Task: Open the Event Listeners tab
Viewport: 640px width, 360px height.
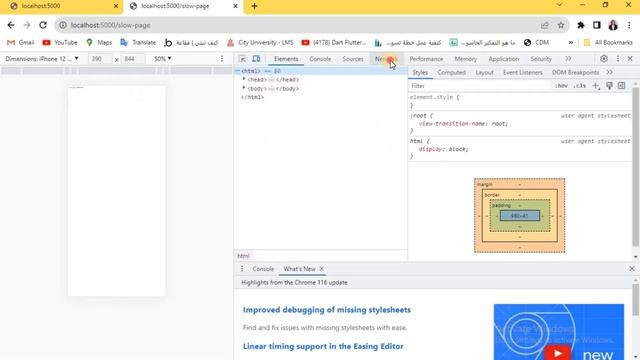Action: [x=522, y=72]
